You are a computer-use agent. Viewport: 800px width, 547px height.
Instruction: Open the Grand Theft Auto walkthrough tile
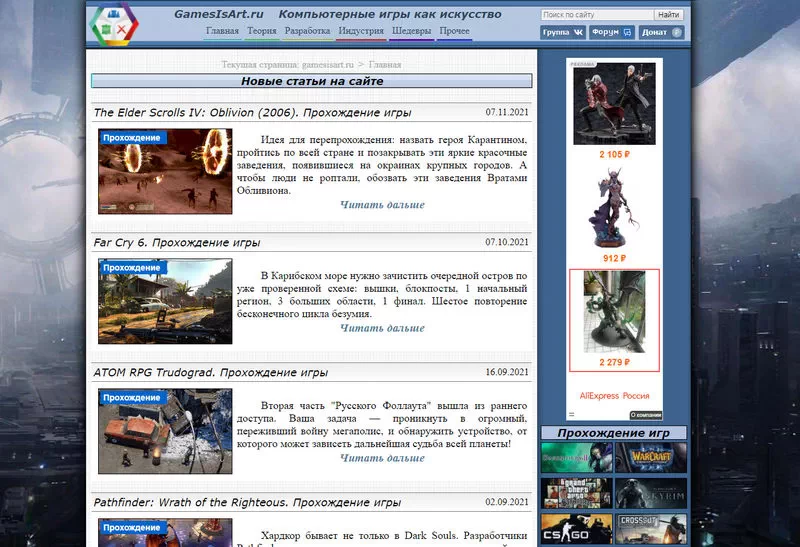pyautogui.click(x=577, y=493)
